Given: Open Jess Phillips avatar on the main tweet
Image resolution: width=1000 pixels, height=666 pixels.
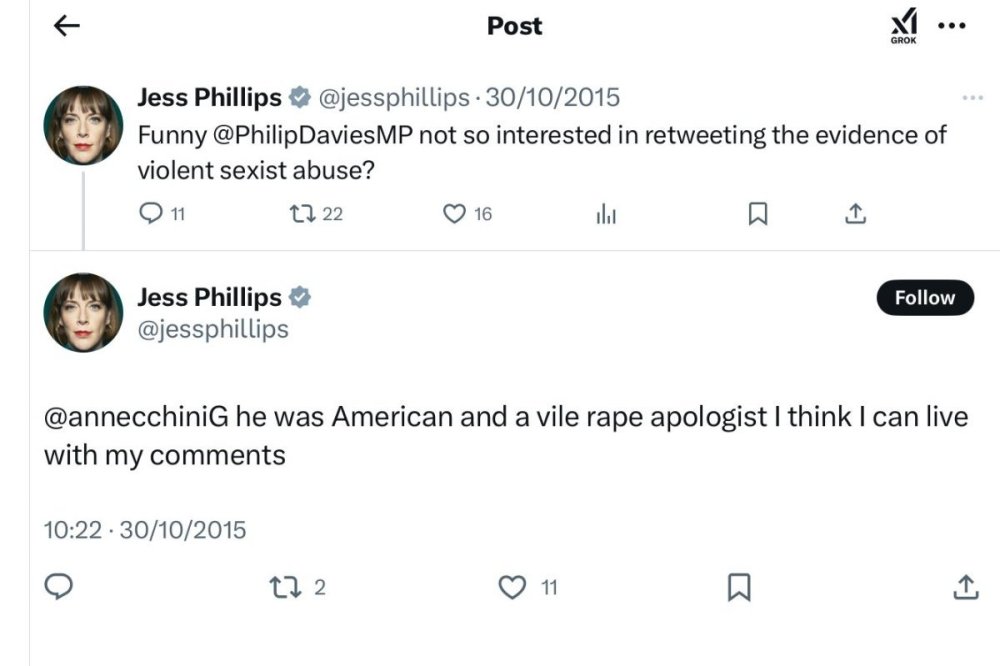Looking at the screenshot, I should coord(83,313).
